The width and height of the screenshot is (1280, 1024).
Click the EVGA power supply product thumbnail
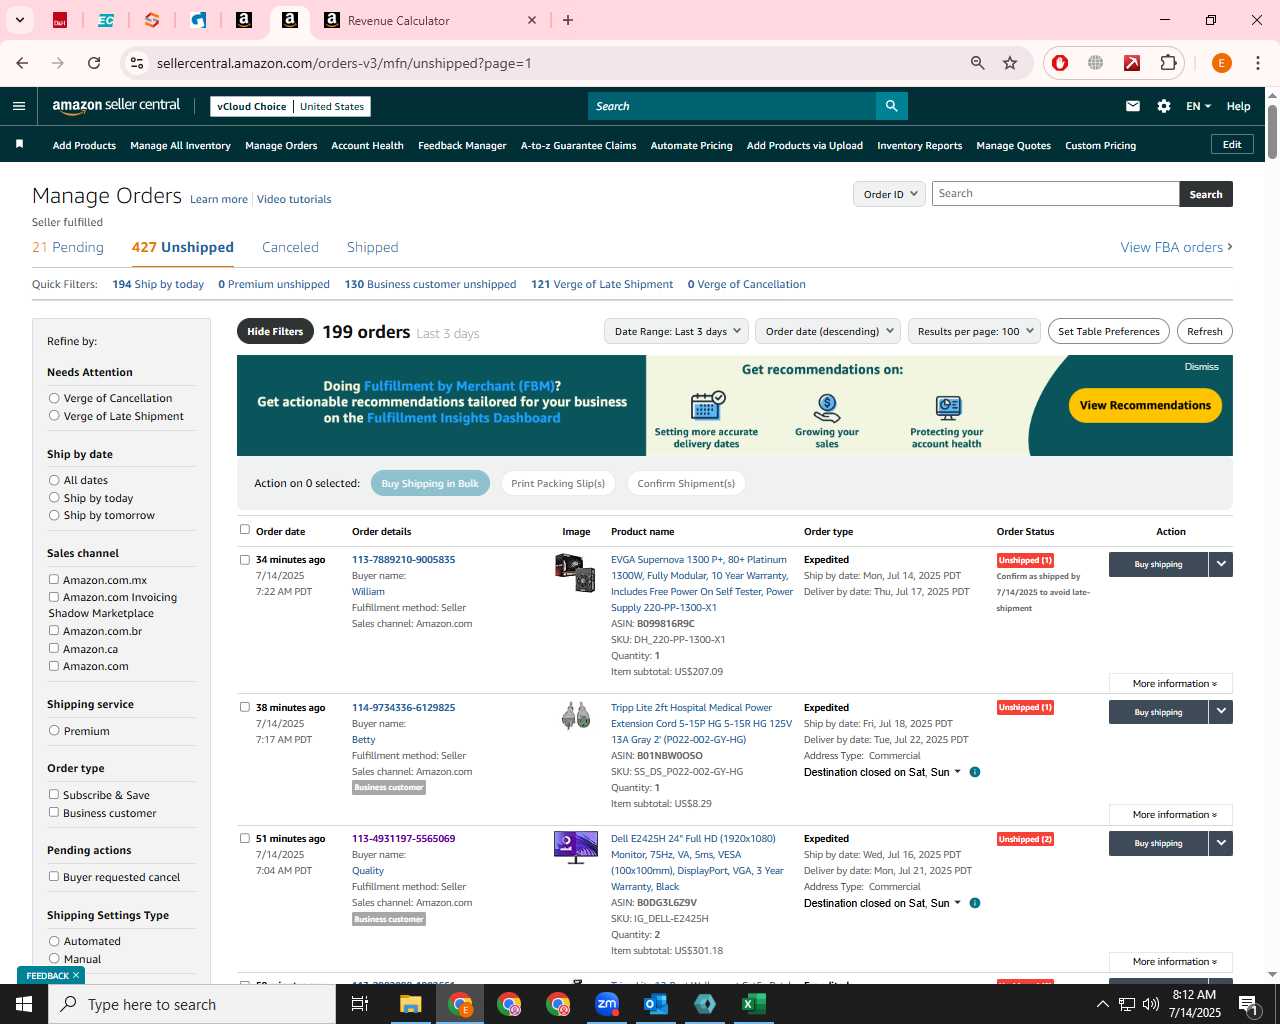pyautogui.click(x=575, y=572)
